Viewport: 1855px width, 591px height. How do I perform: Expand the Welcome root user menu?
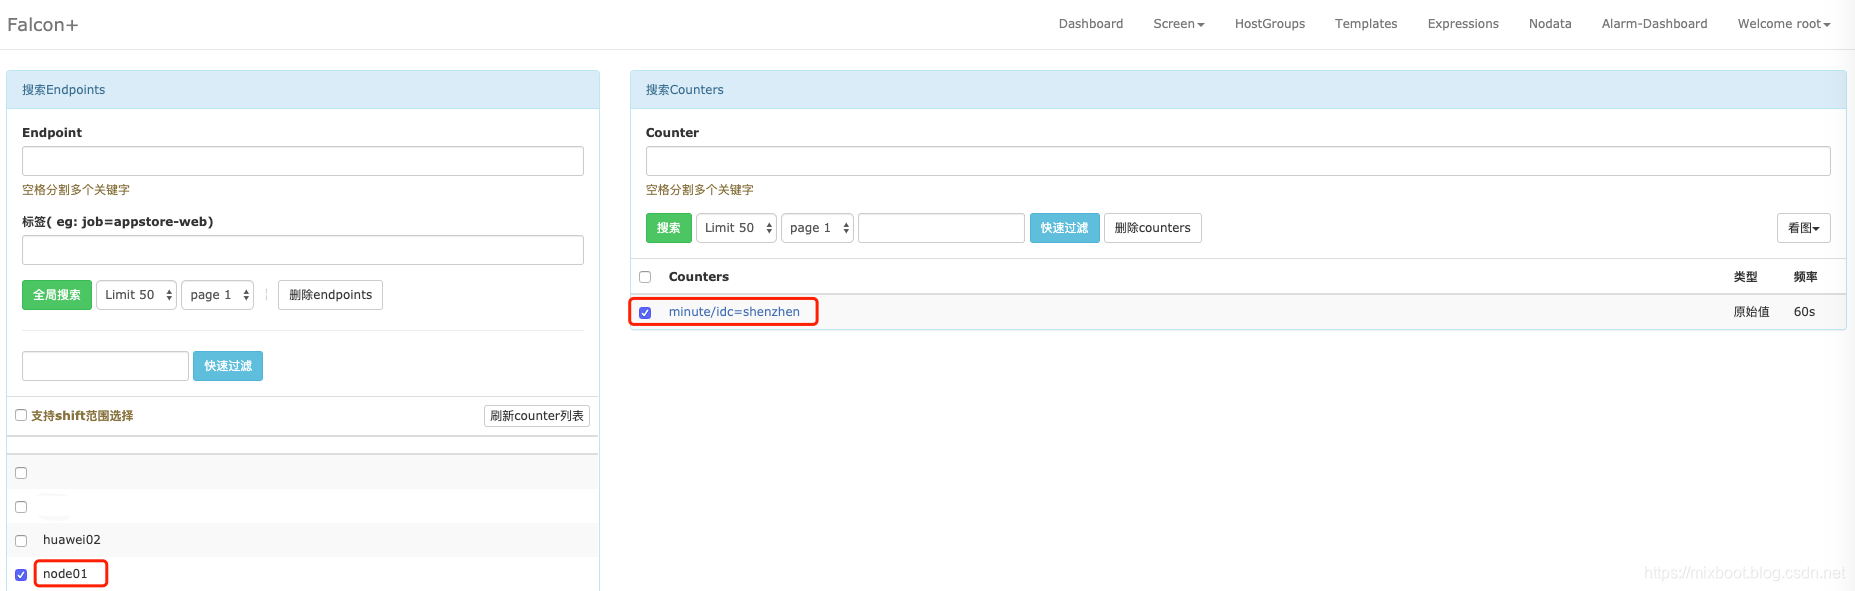pyautogui.click(x=1783, y=24)
